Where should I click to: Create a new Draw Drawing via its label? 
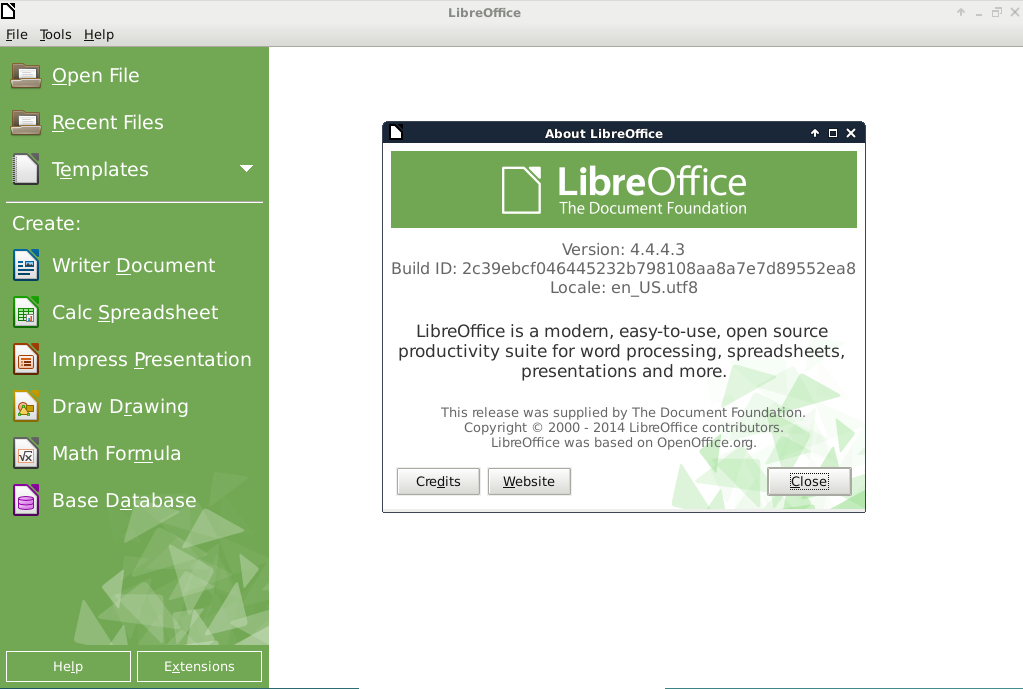120,406
